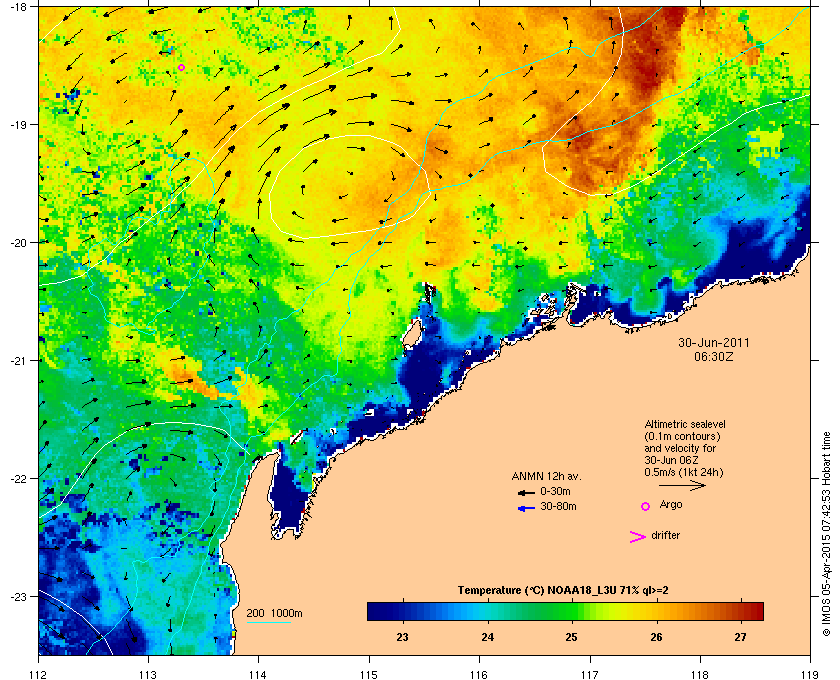840x680 pixels.
Task: Click the 27 tick label under the colorbar
Action: coord(740,637)
